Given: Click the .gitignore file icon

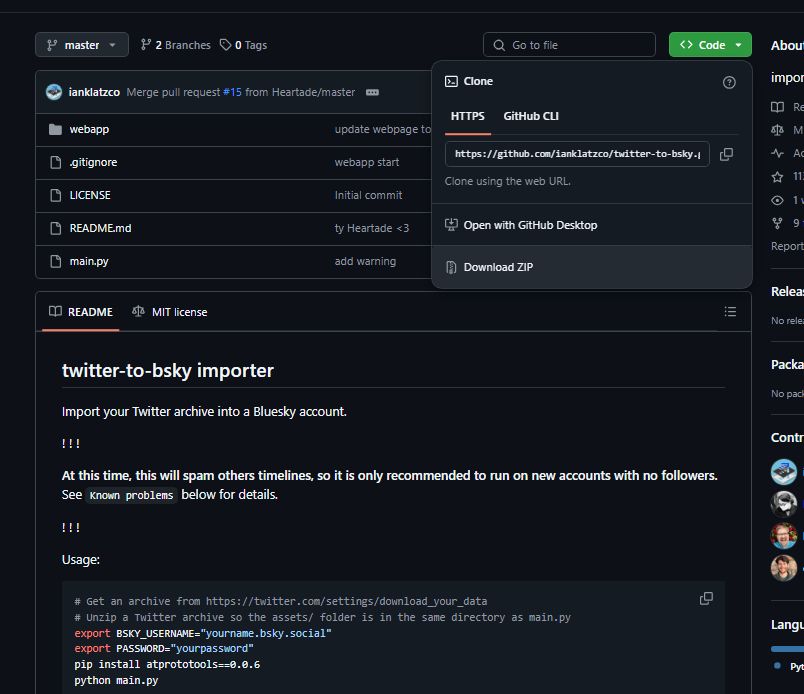Looking at the screenshot, I should (x=55, y=162).
